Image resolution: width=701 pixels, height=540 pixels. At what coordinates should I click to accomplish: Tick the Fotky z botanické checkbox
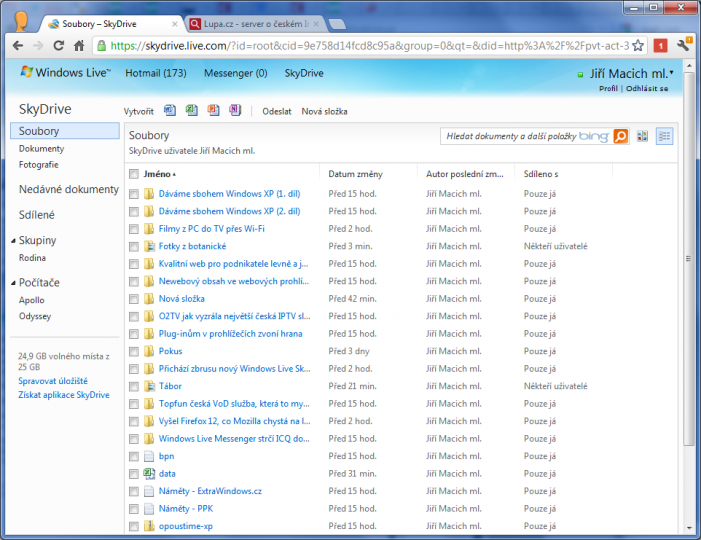tap(134, 246)
